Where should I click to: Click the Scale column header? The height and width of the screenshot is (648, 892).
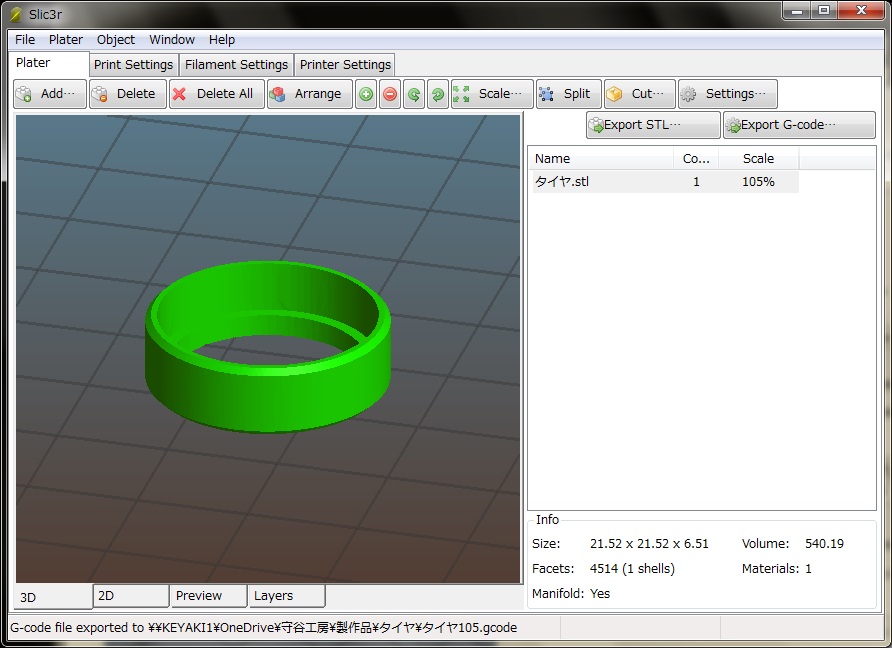click(758, 159)
